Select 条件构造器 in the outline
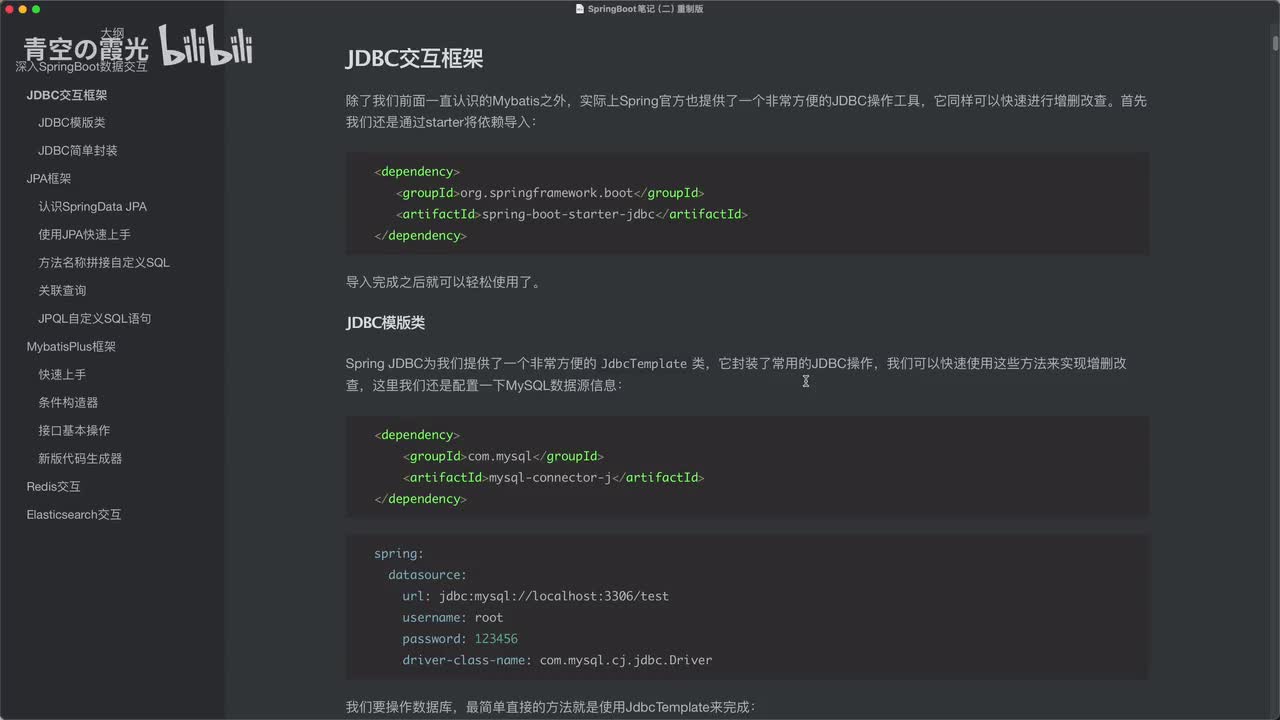The width and height of the screenshot is (1280, 720). pos(68,403)
